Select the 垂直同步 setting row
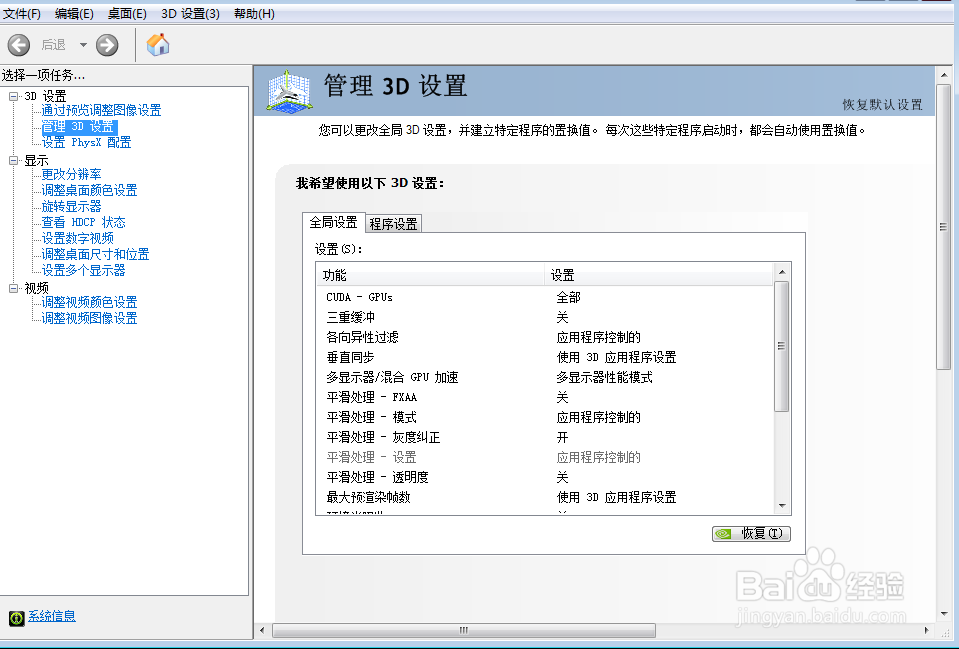 coord(545,357)
